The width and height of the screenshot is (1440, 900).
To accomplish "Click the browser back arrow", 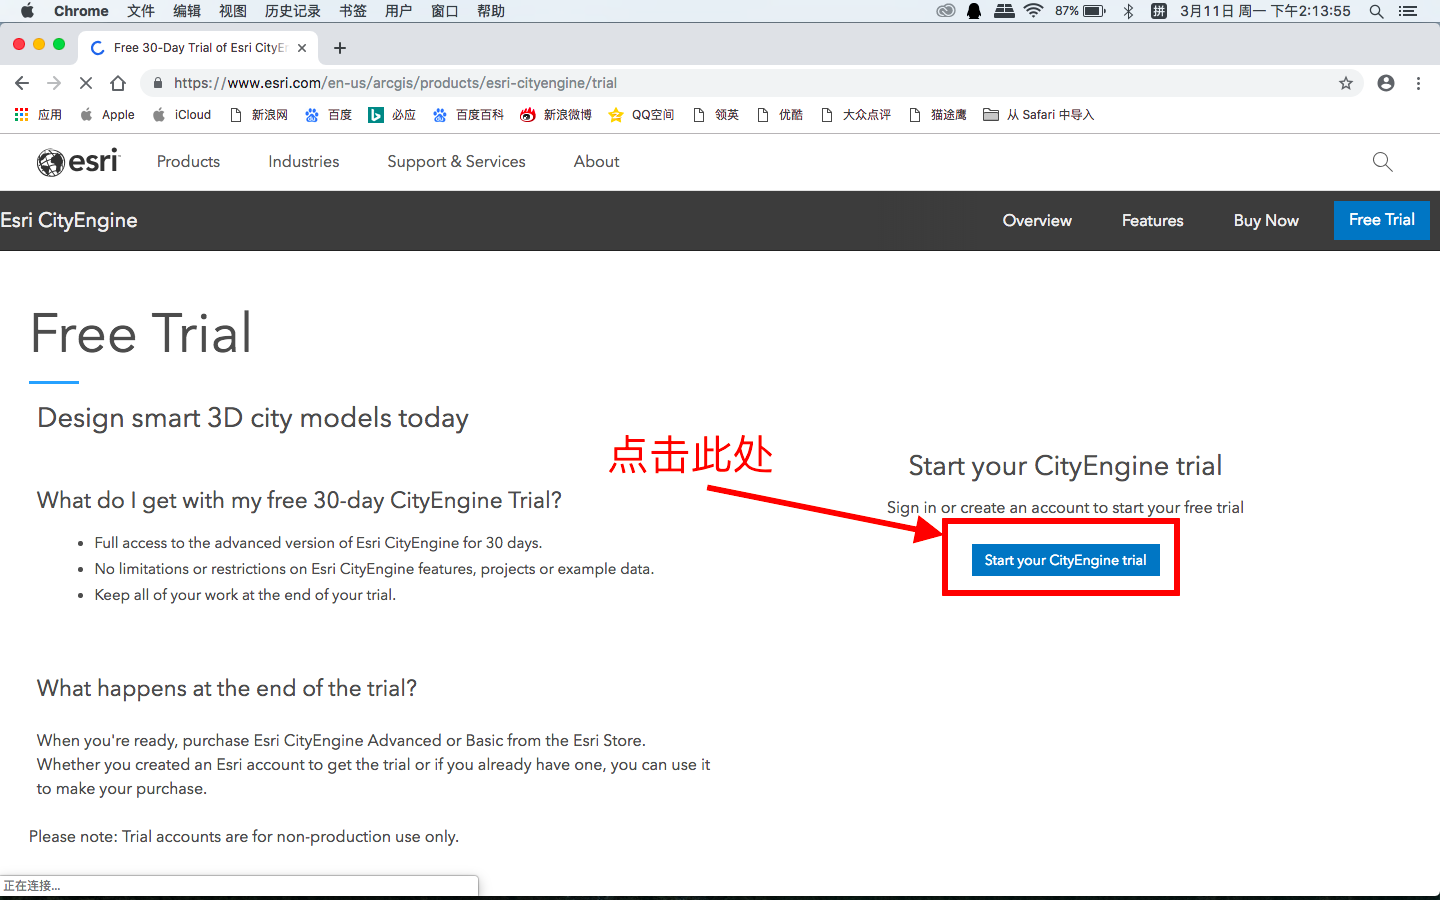I will pos(22,83).
